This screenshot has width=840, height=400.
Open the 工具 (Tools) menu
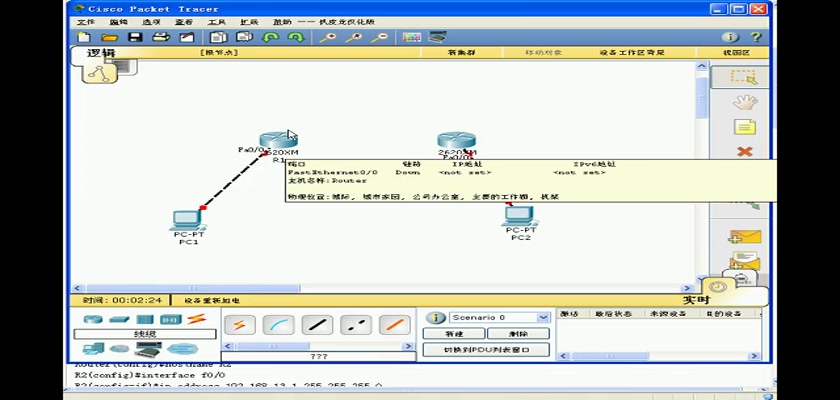pos(216,22)
